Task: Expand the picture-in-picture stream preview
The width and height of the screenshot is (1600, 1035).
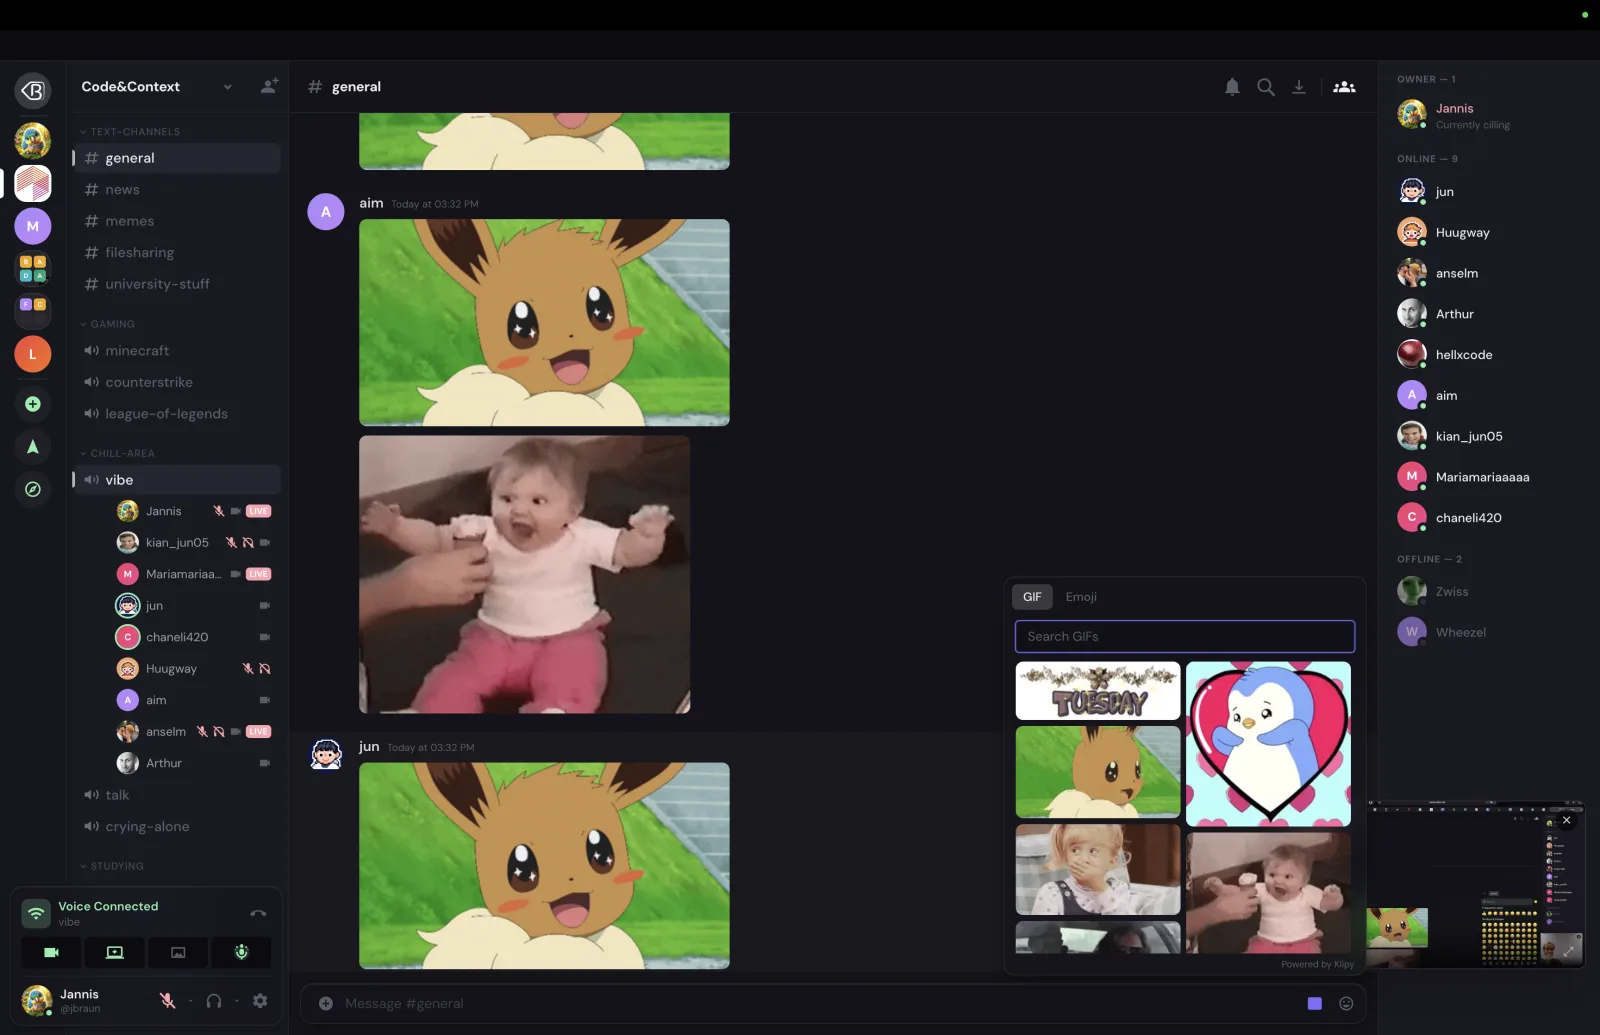Action: 1568,951
